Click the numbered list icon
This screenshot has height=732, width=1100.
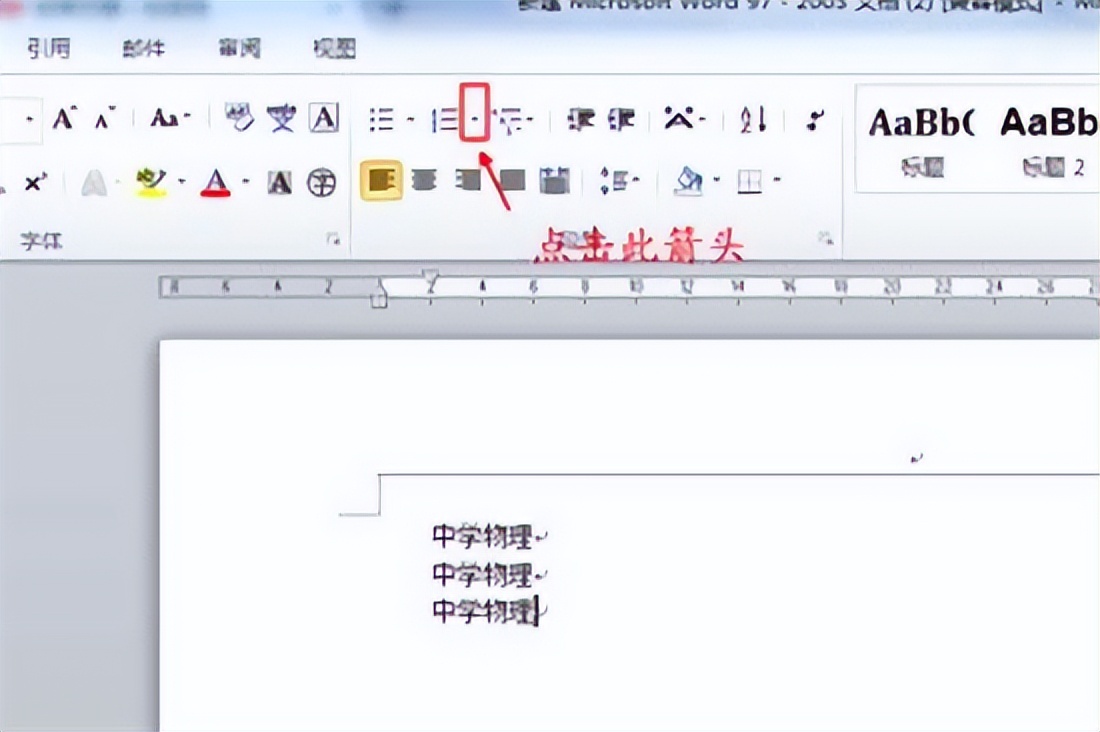(x=444, y=121)
